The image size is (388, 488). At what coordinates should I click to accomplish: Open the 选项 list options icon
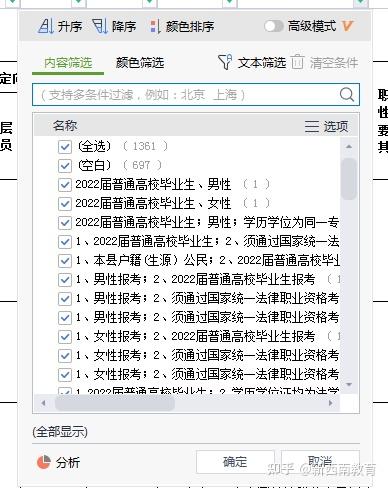pyautogui.click(x=312, y=126)
